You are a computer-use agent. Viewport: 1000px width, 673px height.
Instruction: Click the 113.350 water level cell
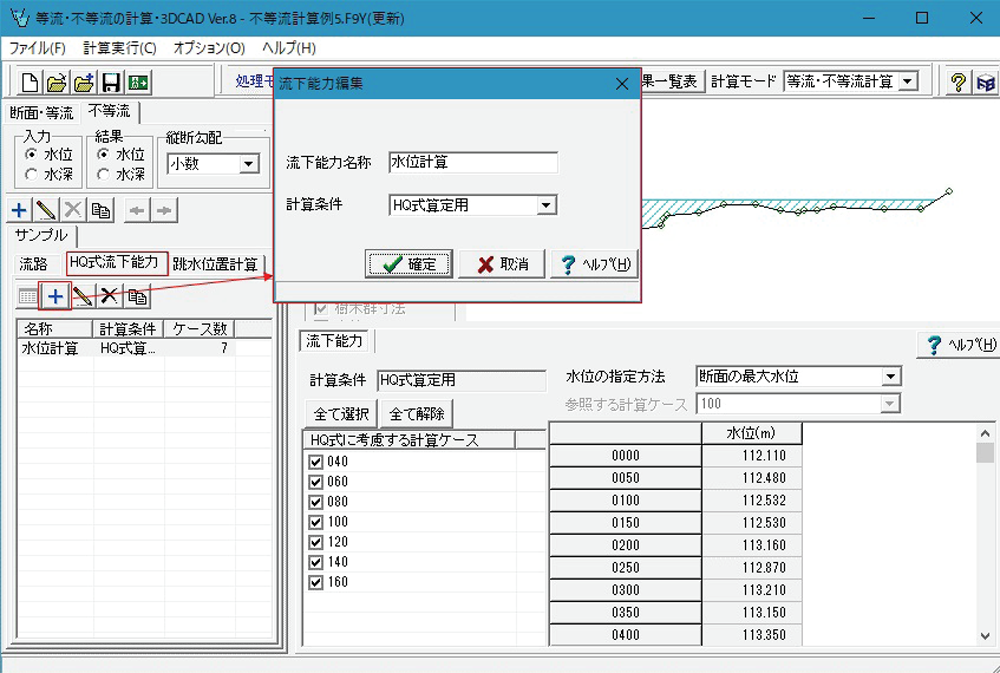[752, 635]
